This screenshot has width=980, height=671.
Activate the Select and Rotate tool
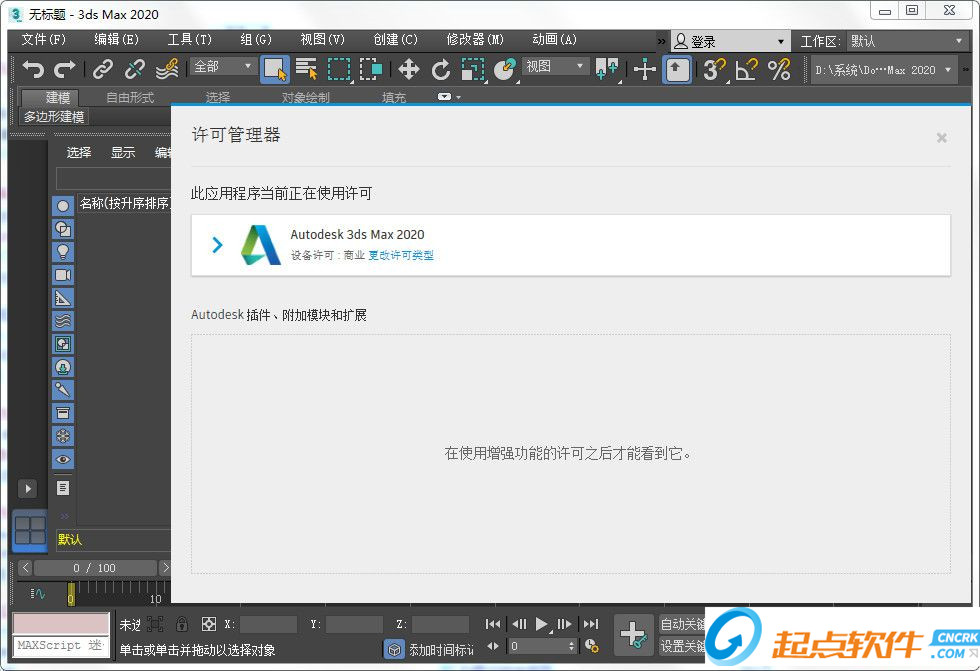[441, 69]
